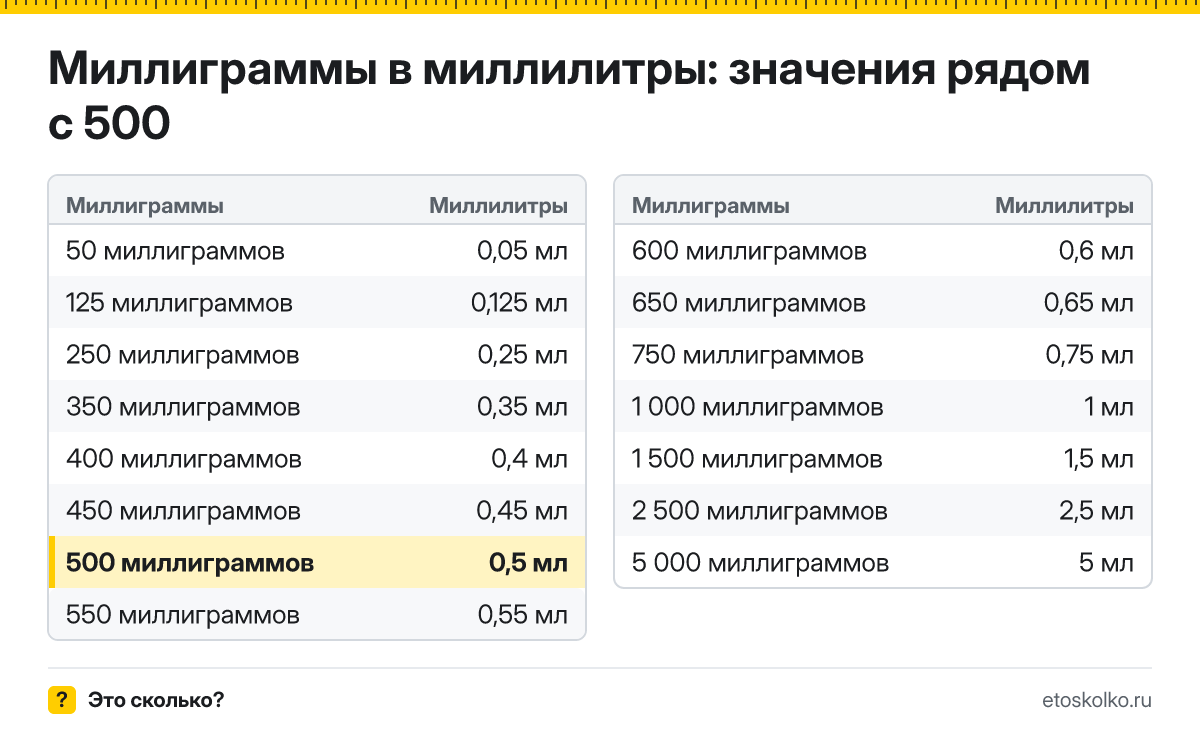Viewport: 1200px width, 732px height.
Task: Select the right table 'Миллиграммы' column header
Action: 711,206
